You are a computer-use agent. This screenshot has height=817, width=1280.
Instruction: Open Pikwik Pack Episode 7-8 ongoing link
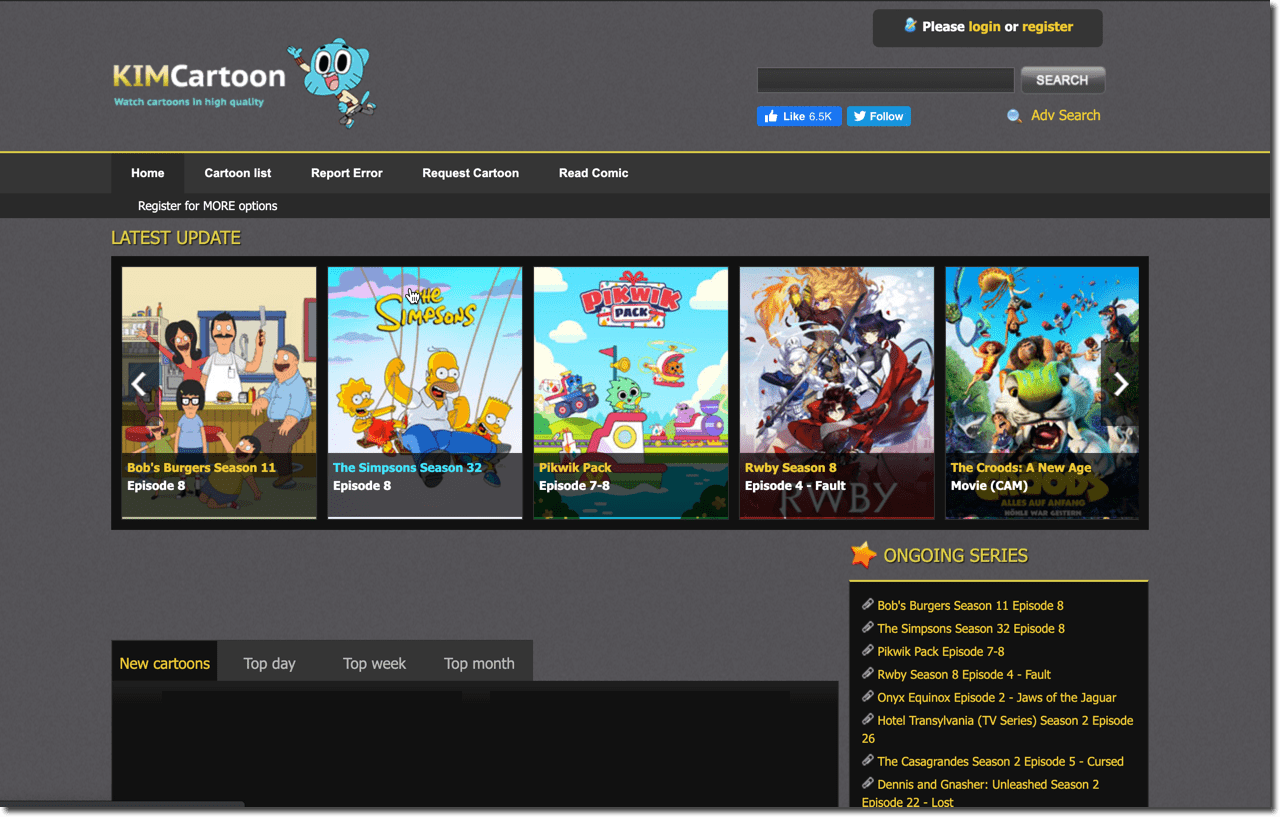point(941,652)
